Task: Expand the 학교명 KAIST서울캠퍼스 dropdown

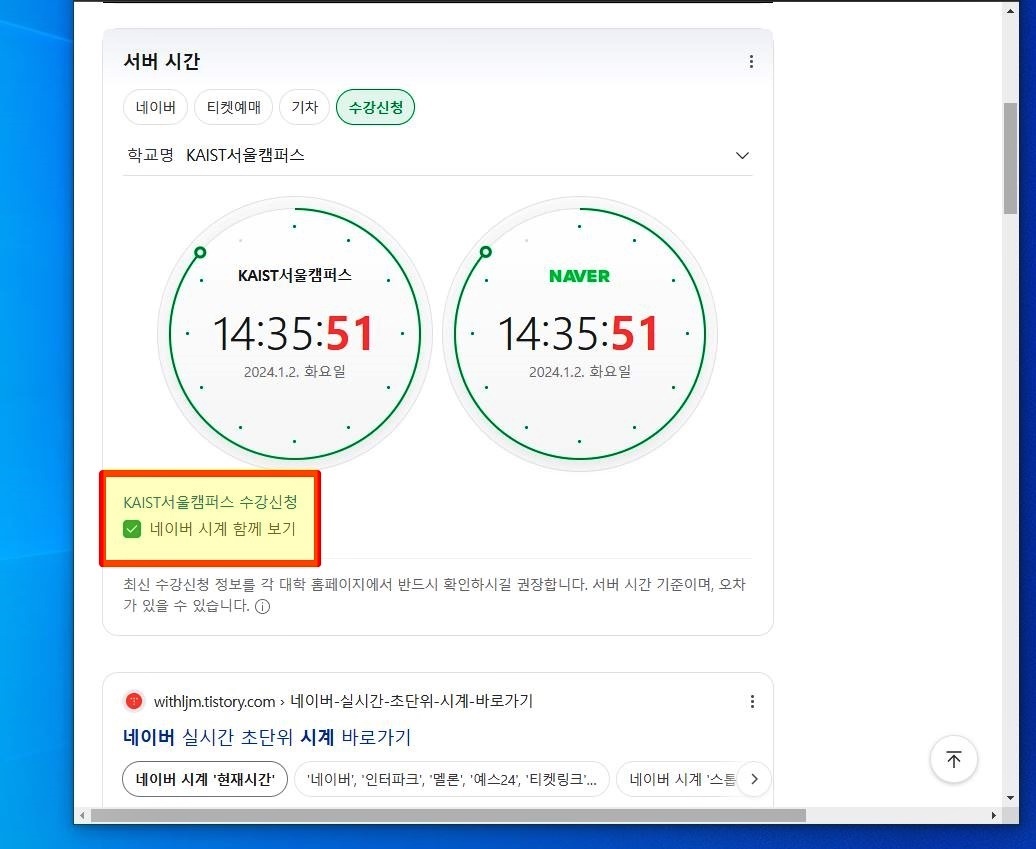Action: click(437, 155)
